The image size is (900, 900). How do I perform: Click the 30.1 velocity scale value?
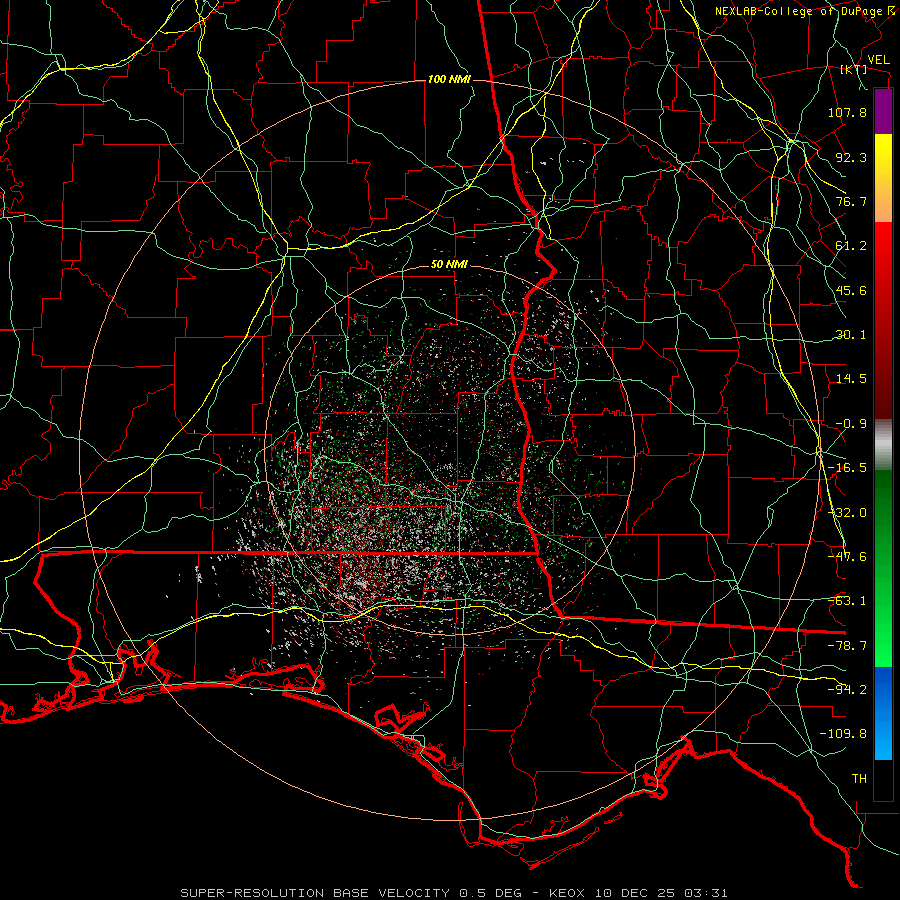click(x=851, y=335)
